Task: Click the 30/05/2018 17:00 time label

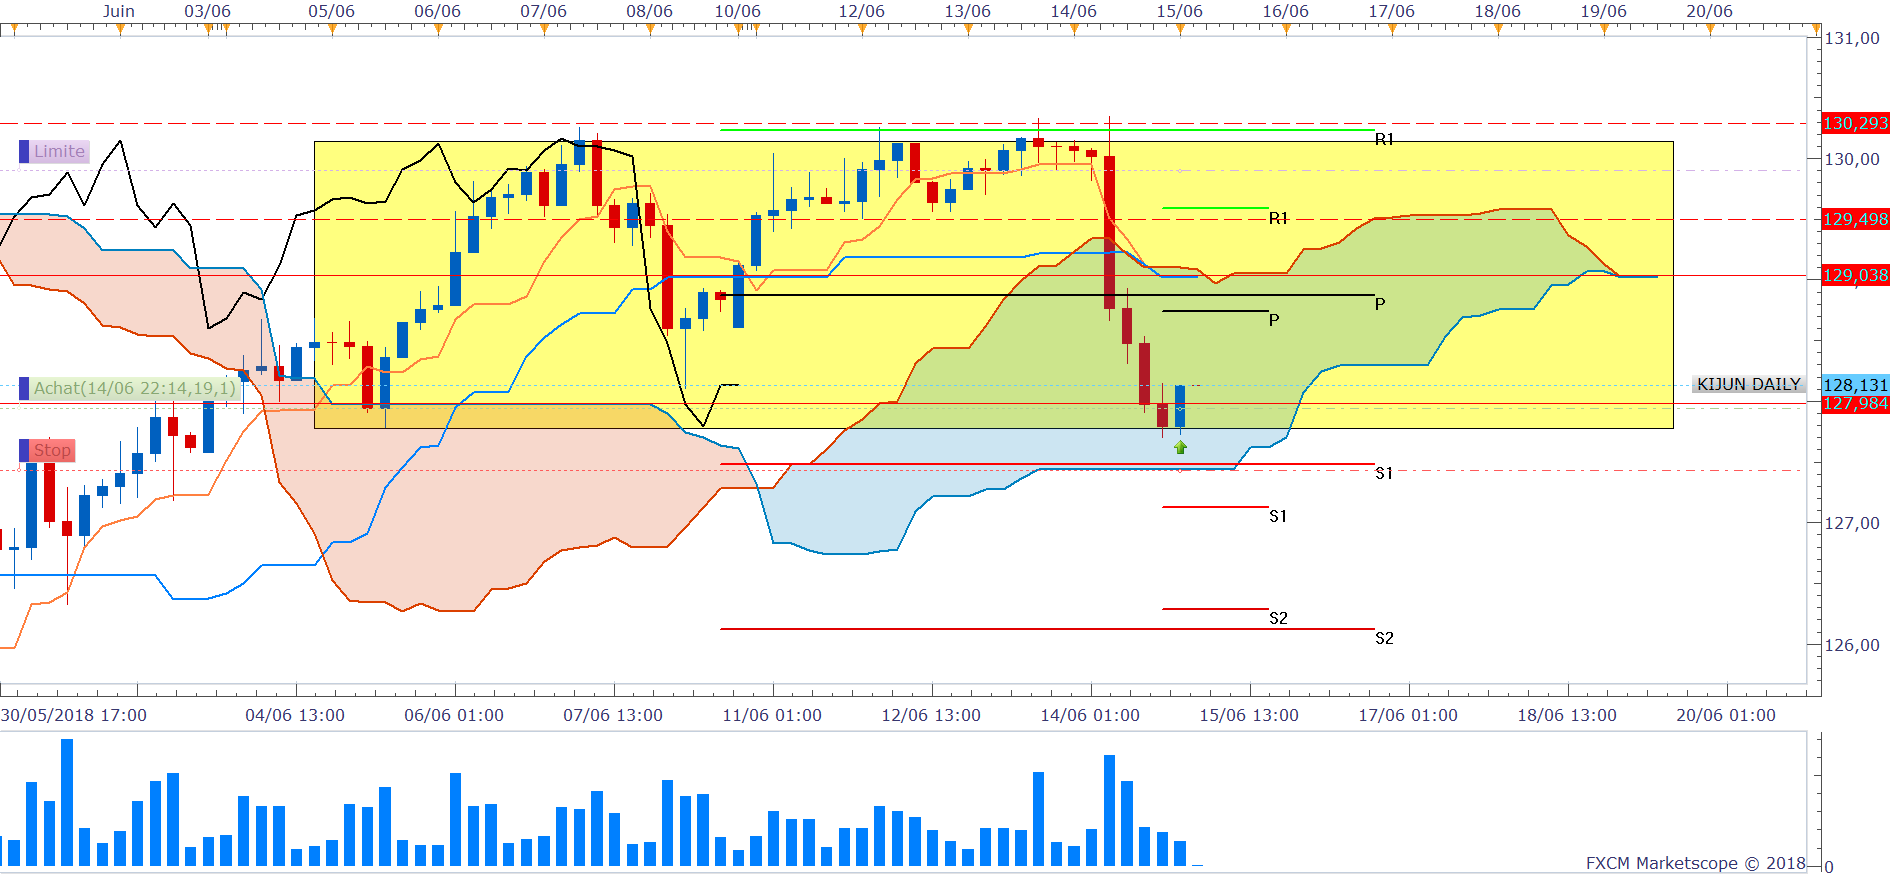Action: point(74,715)
